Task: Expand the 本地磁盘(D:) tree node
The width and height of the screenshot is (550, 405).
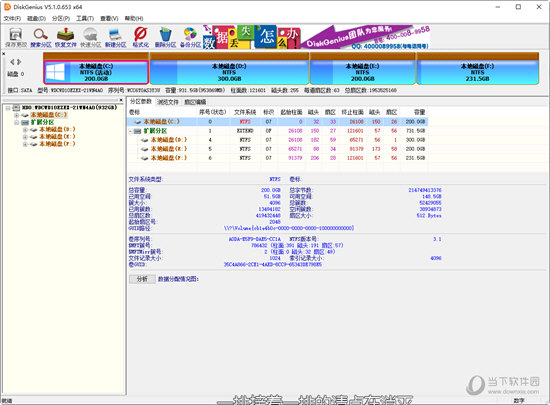Action: (25, 129)
